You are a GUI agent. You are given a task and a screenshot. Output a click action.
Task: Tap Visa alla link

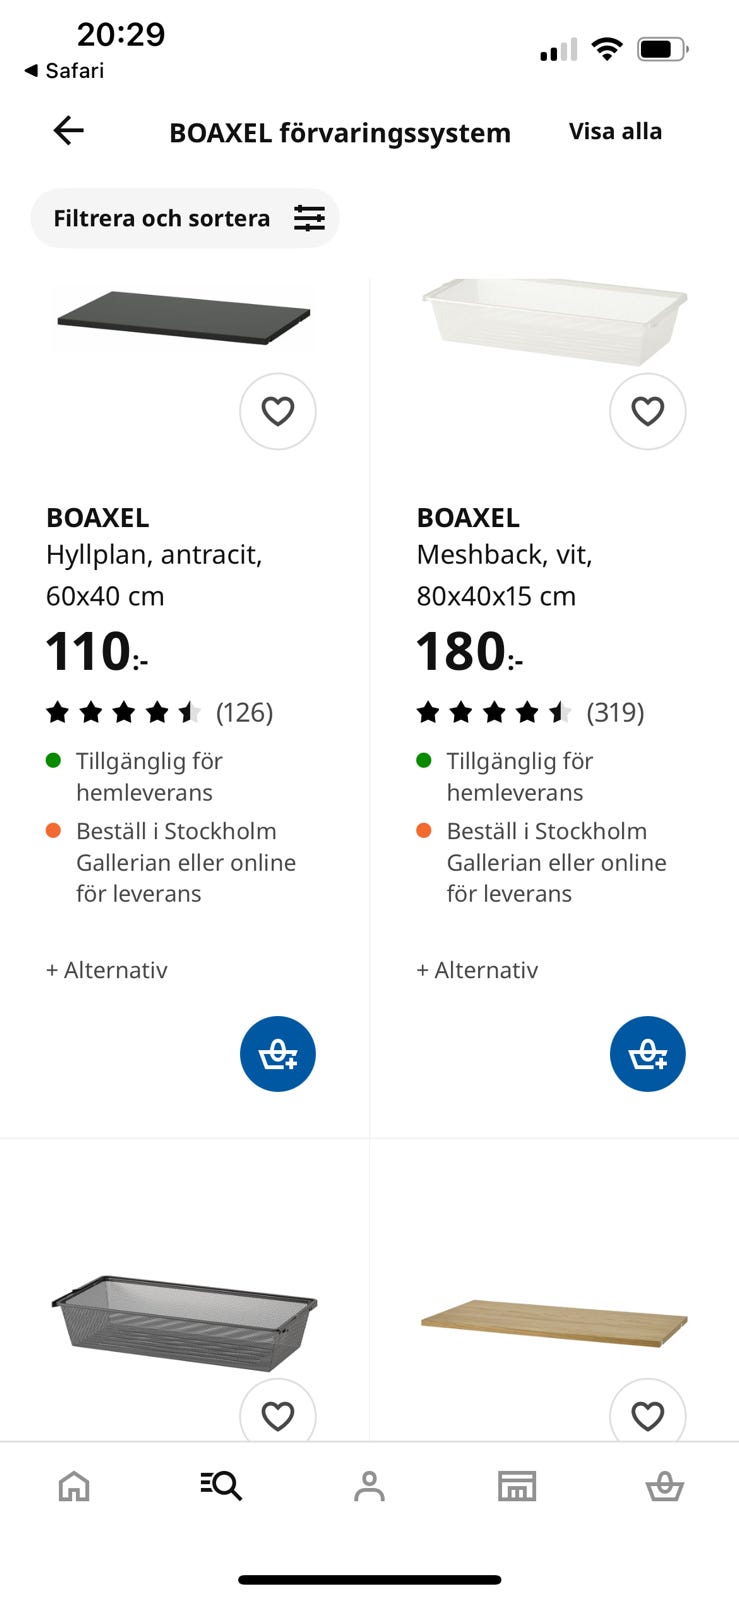(615, 132)
